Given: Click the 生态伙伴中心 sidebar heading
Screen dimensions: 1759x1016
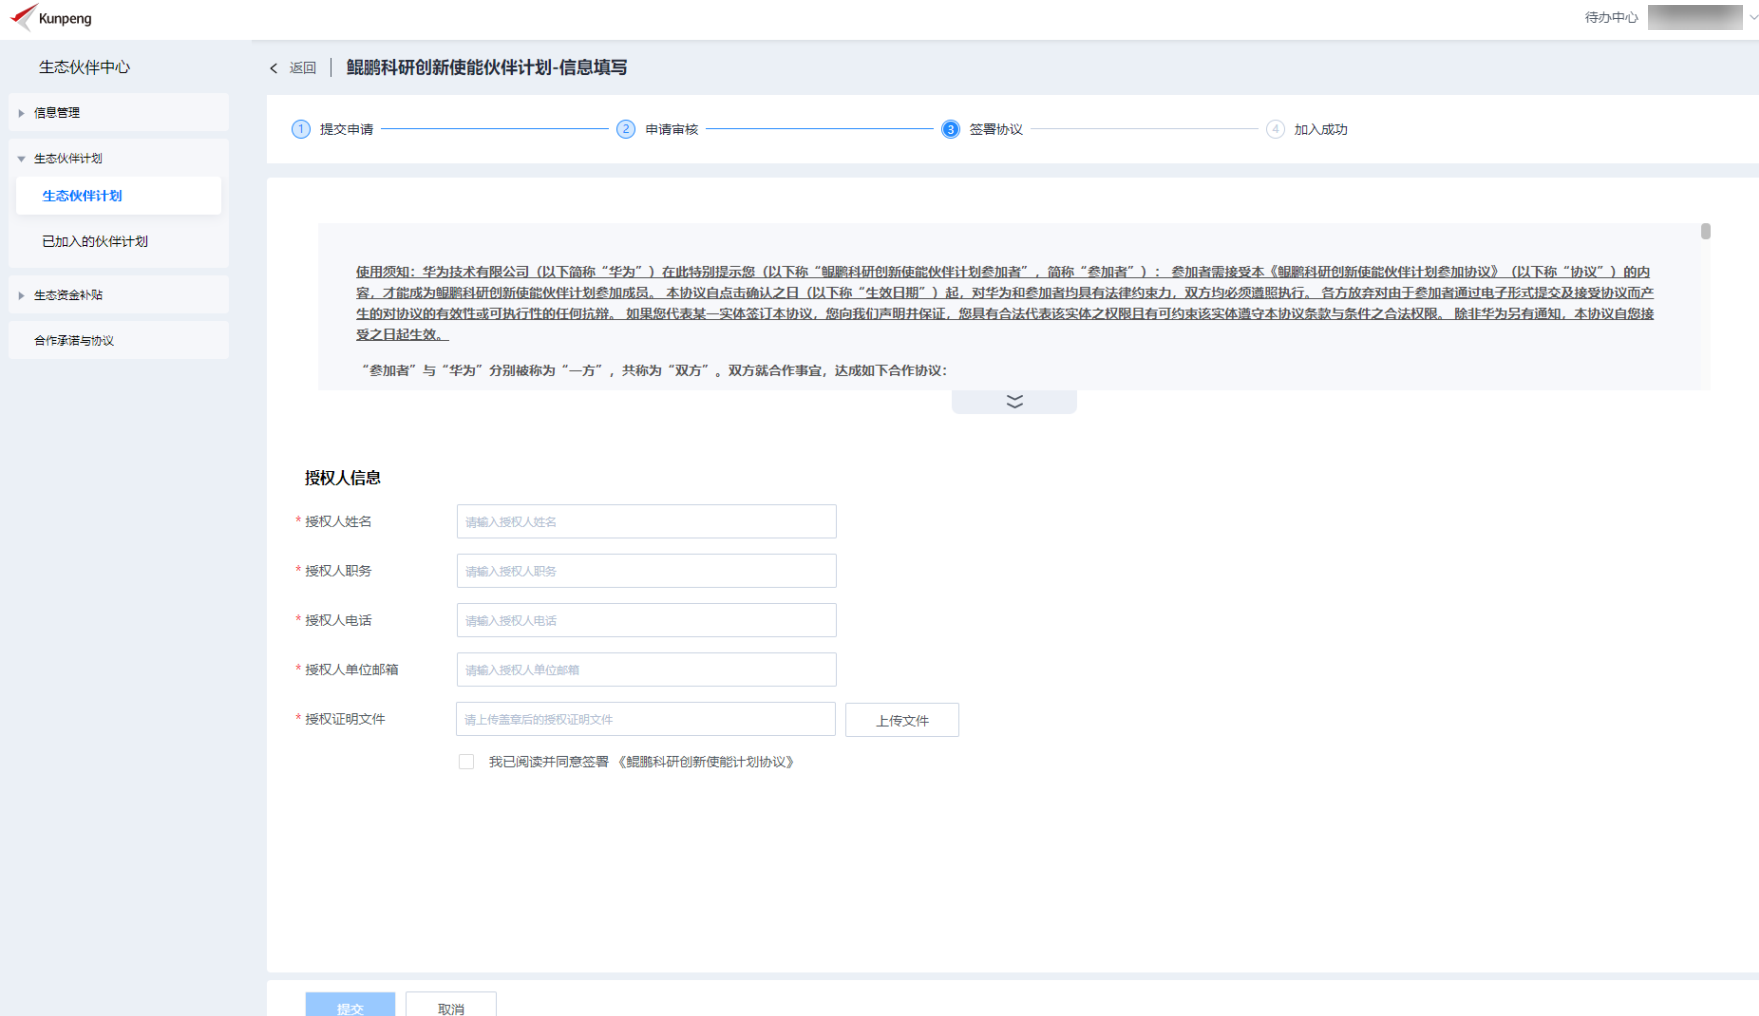Looking at the screenshot, I should click(84, 67).
